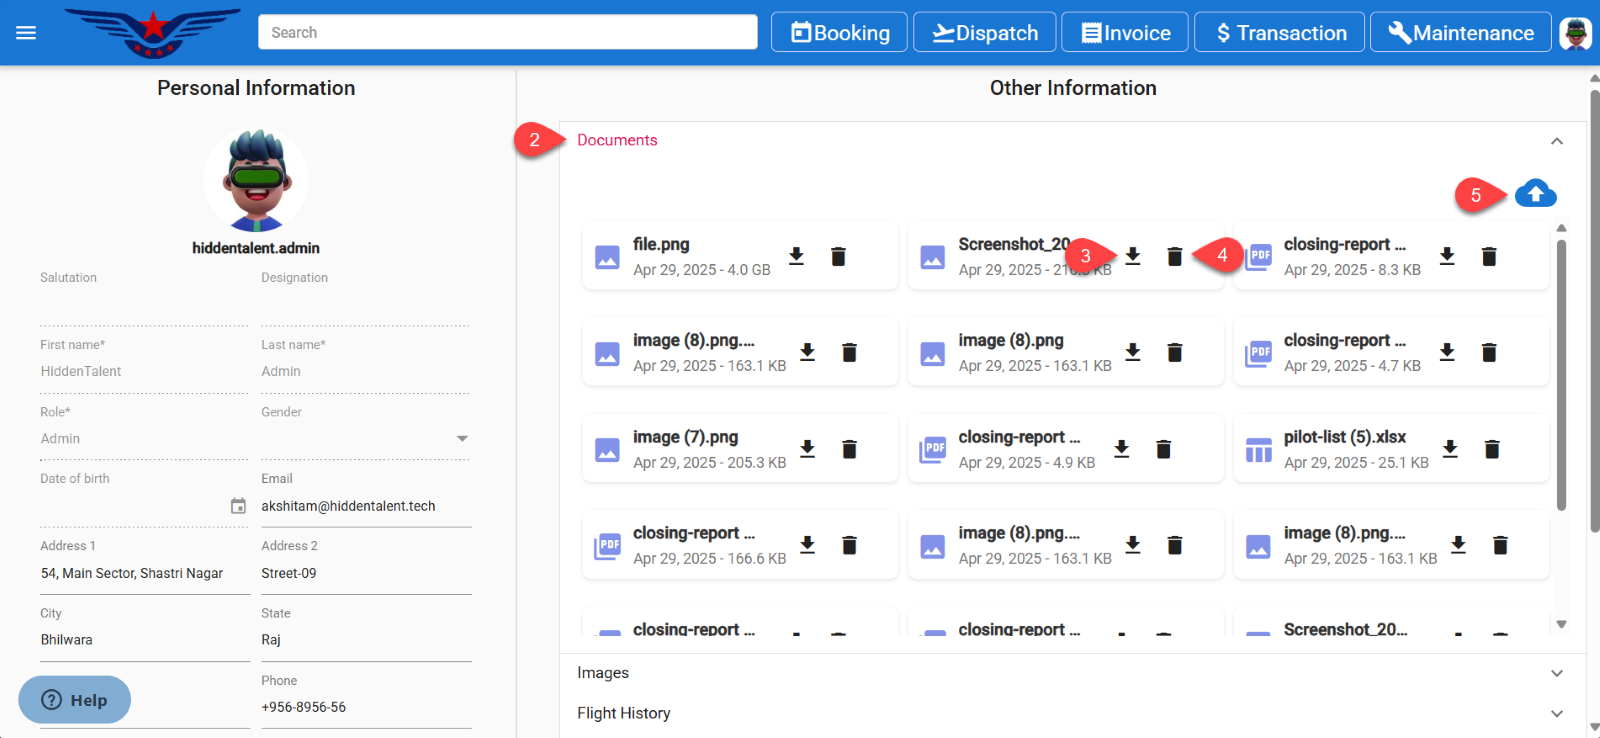1600x738 pixels.
Task: Go to the Booking page
Action: coord(839,33)
